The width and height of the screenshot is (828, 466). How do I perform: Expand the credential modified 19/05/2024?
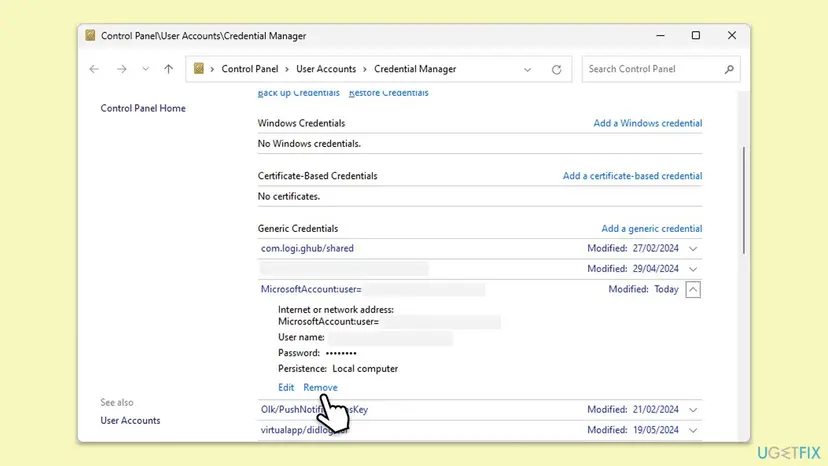click(693, 430)
